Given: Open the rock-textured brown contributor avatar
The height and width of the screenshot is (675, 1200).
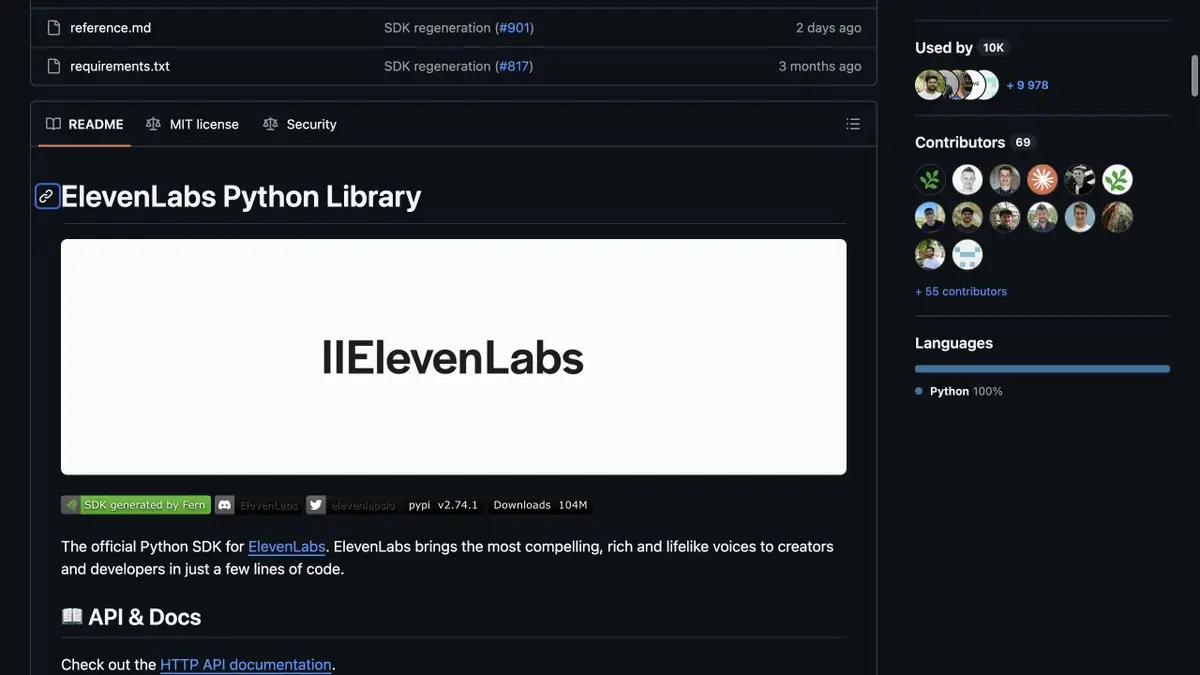Looking at the screenshot, I should tap(1117, 217).
